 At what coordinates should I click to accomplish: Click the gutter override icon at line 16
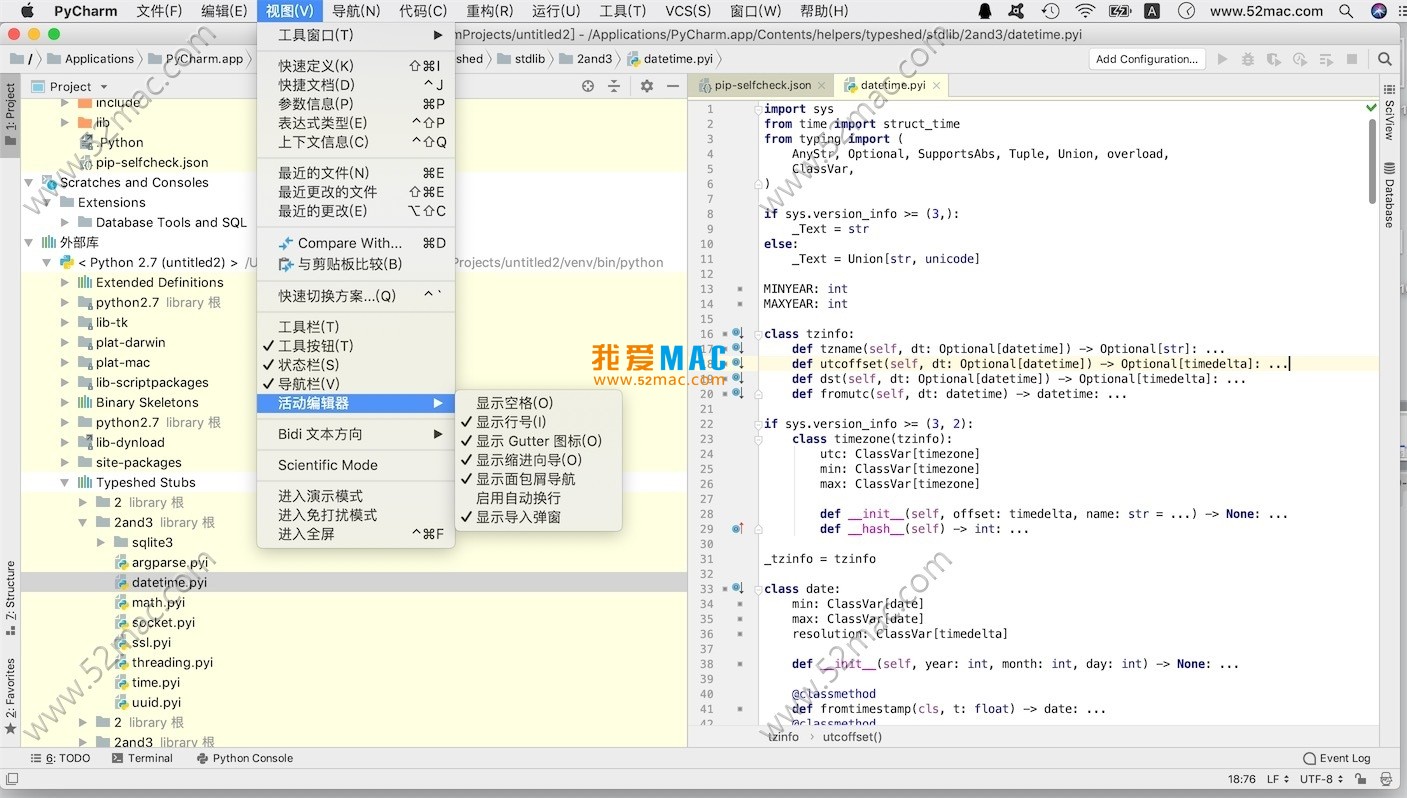[x=738, y=334]
